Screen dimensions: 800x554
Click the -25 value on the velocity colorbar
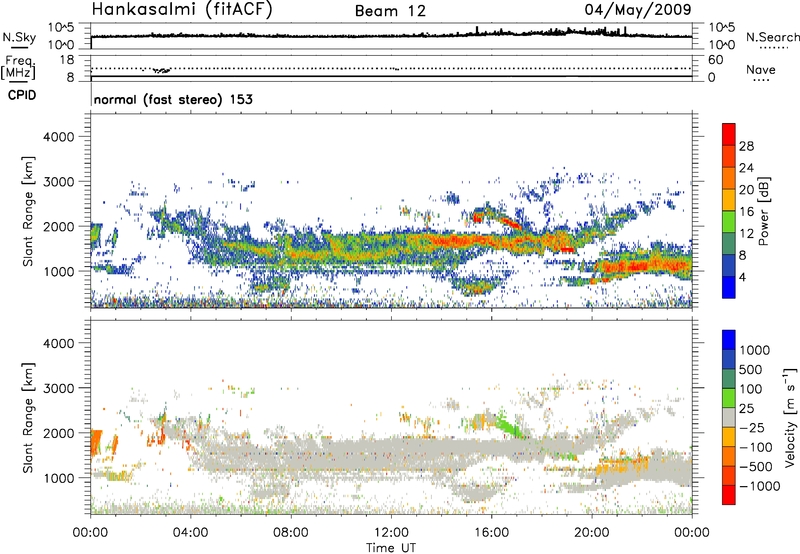pyautogui.click(x=754, y=428)
